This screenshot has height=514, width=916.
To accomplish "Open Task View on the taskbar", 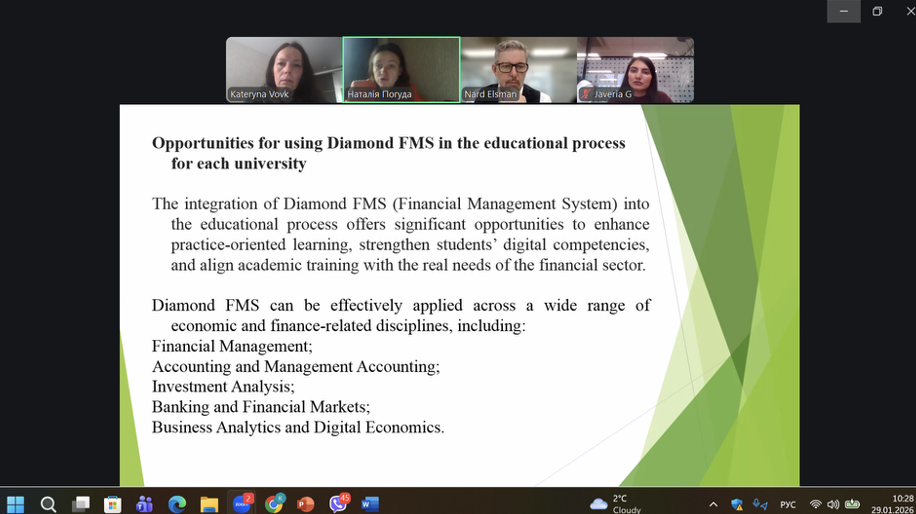I will (x=80, y=504).
